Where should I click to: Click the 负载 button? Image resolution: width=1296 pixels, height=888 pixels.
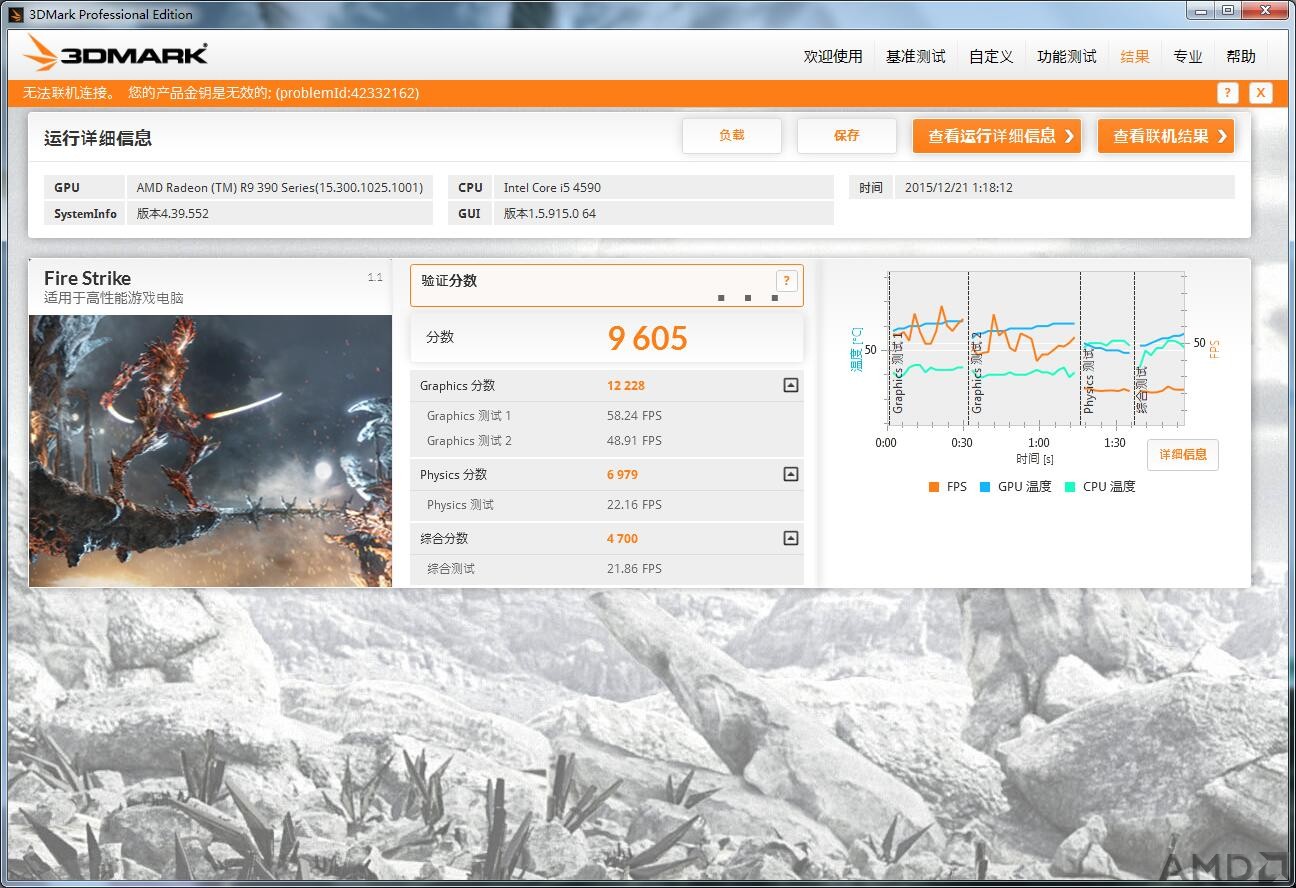click(x=732, y=136)
